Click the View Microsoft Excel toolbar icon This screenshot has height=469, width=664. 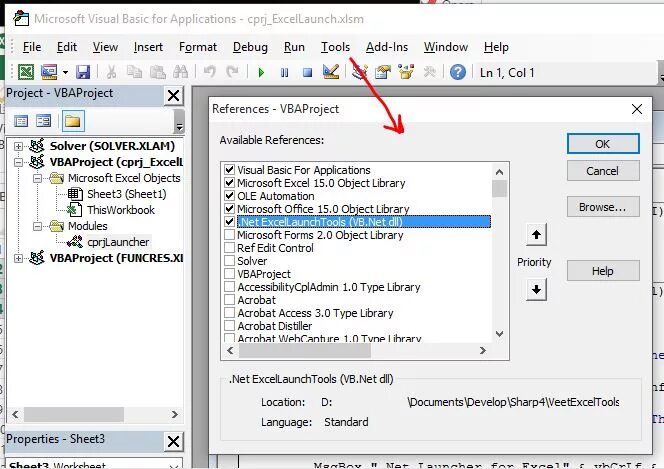(26, 72)
